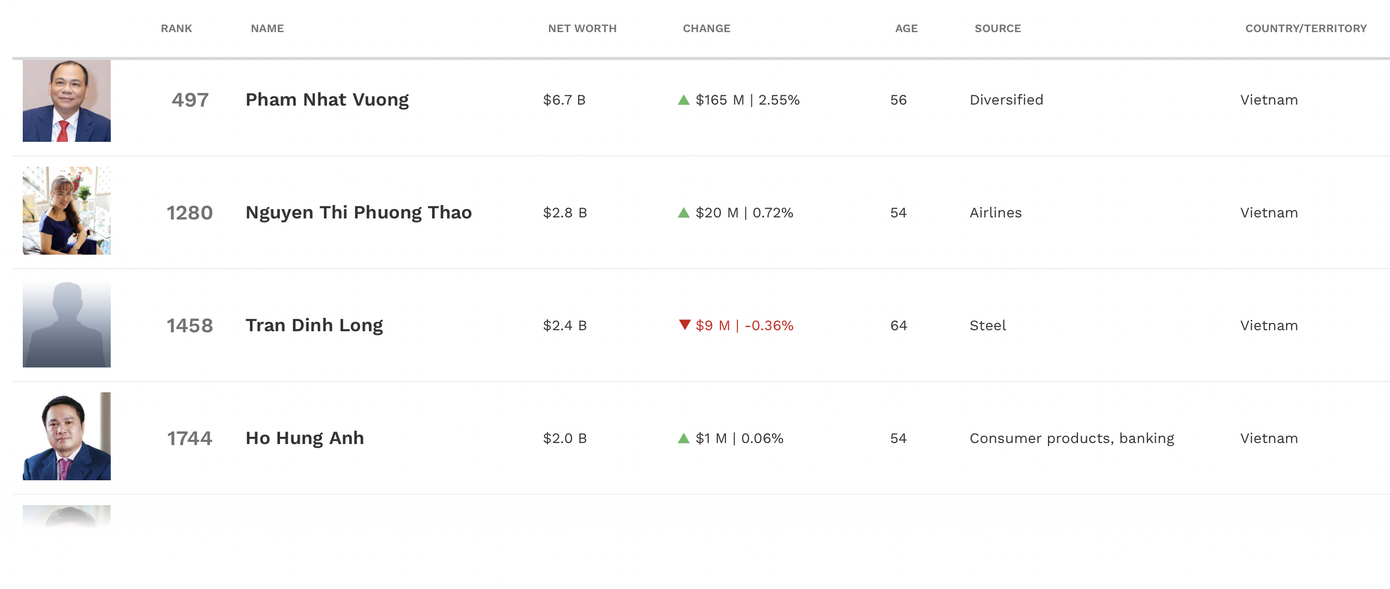Select the Steel source label
The height and width of the screenshot is (589, 1390).
click(x=987, y=325)
